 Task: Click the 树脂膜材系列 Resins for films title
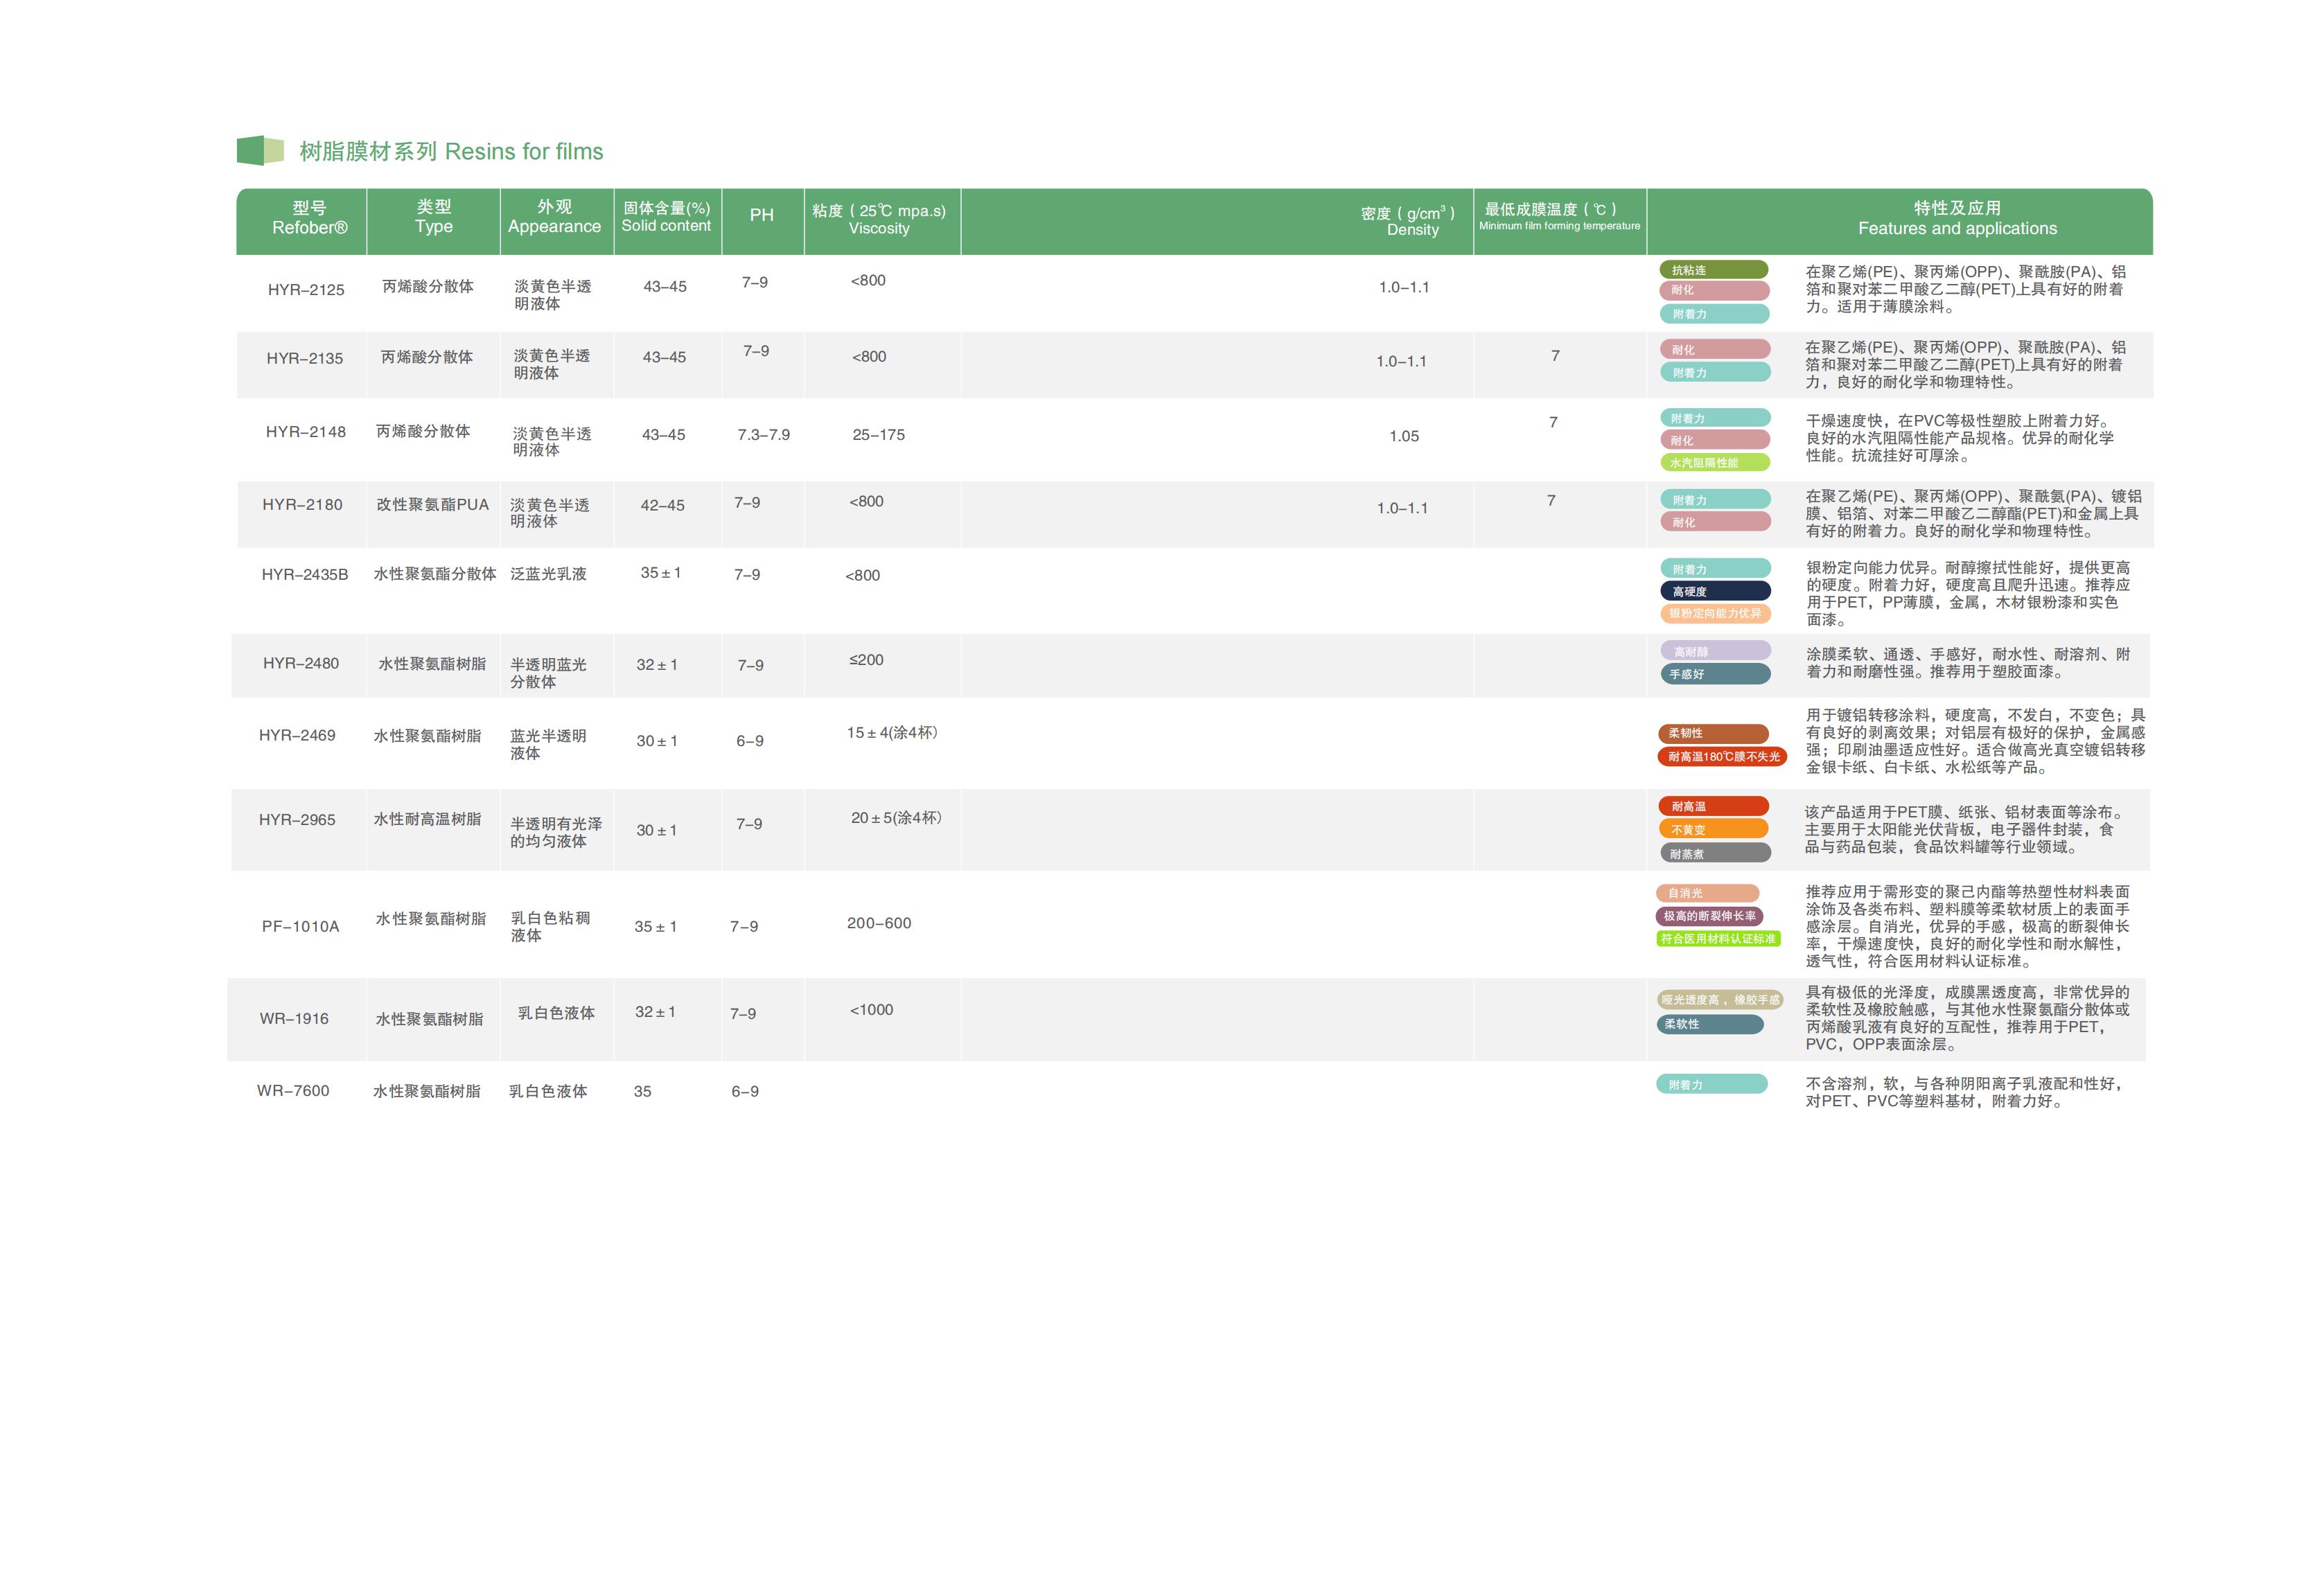451,152
